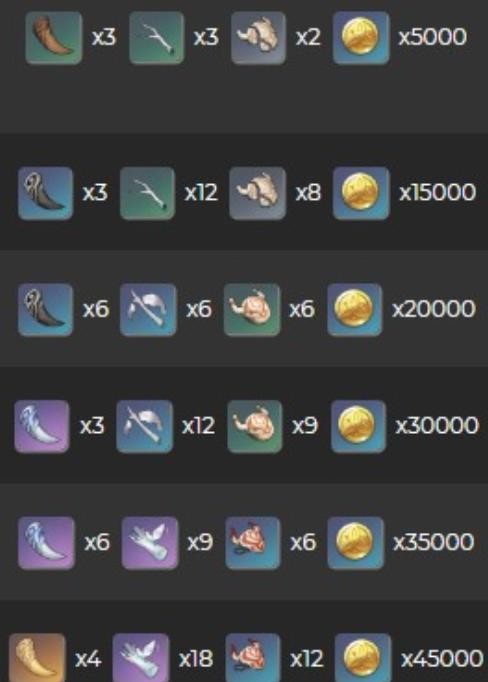Select the branch icon in the x5000 row

(x=156, y=38)
